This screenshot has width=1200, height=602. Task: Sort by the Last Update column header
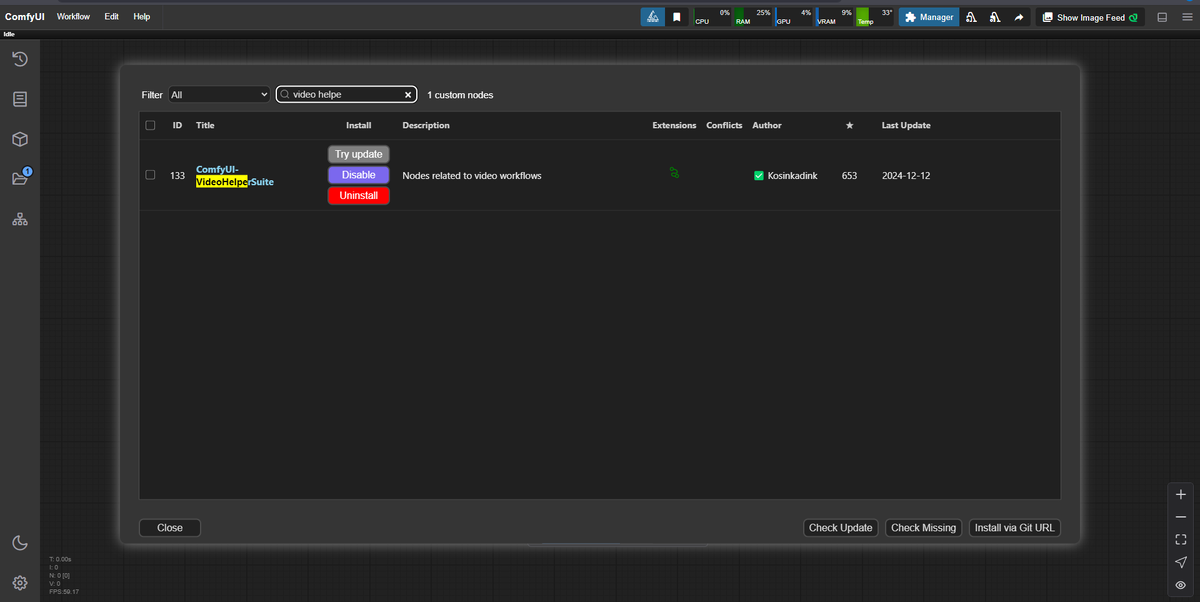[x=906, y=125]
